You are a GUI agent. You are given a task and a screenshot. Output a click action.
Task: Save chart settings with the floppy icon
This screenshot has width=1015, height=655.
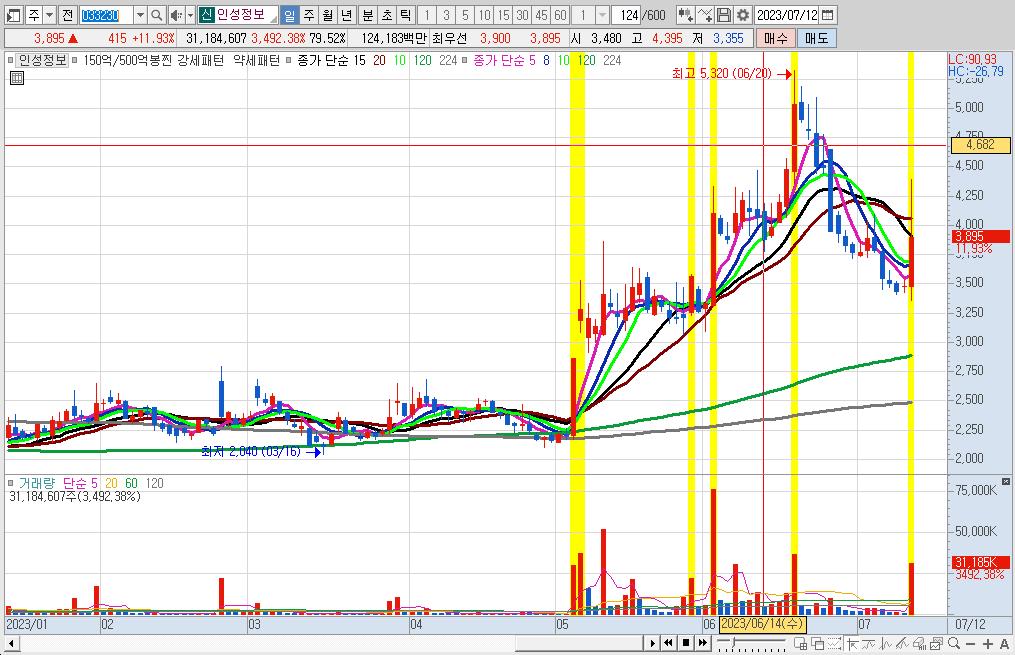pos(724,15)
